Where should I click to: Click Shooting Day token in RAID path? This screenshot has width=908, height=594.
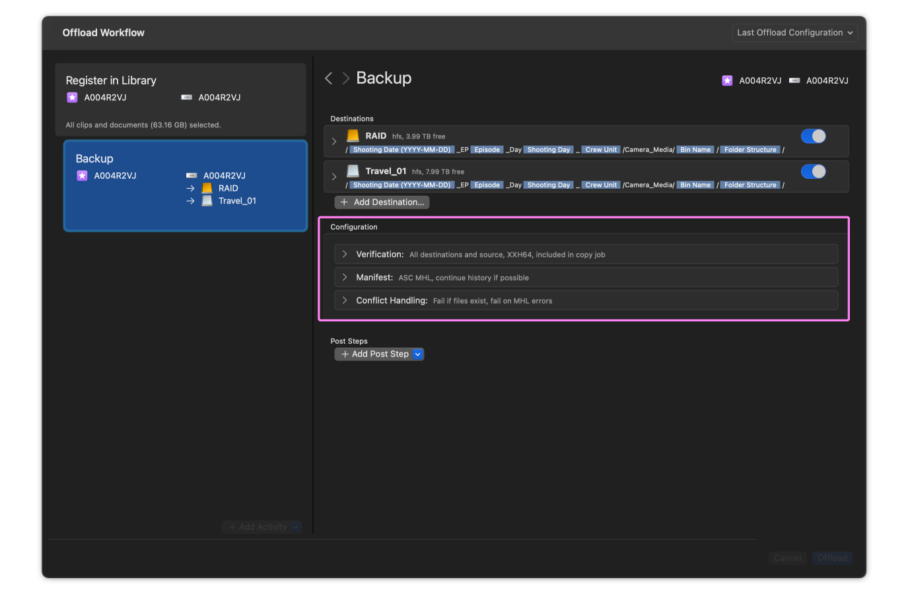[x=548, y=150]
